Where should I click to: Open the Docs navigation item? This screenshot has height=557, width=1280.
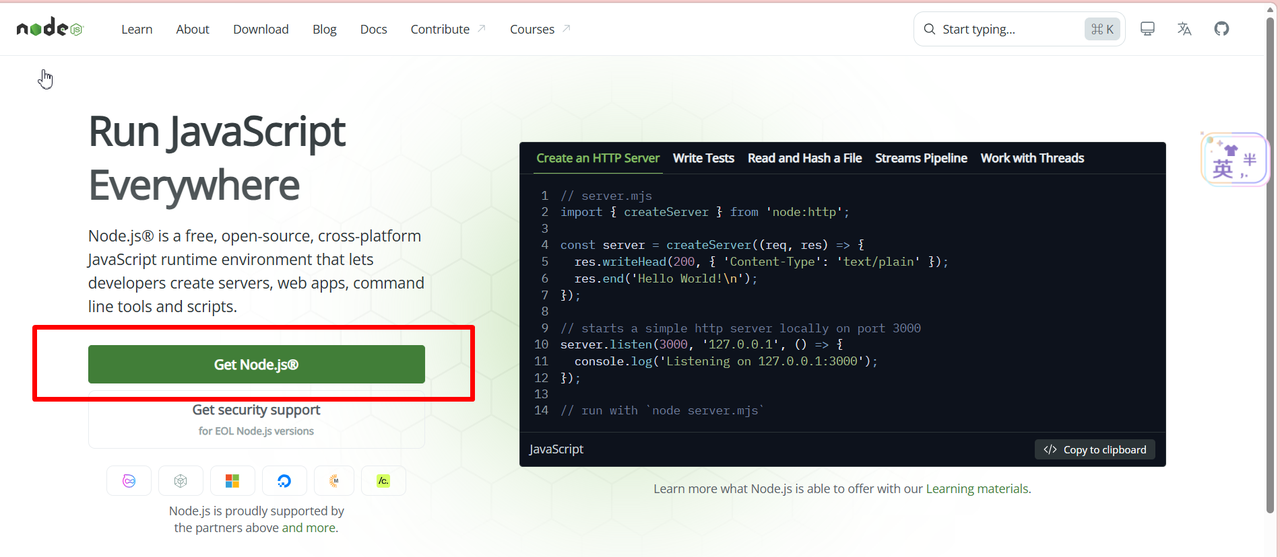pos(374,29)
